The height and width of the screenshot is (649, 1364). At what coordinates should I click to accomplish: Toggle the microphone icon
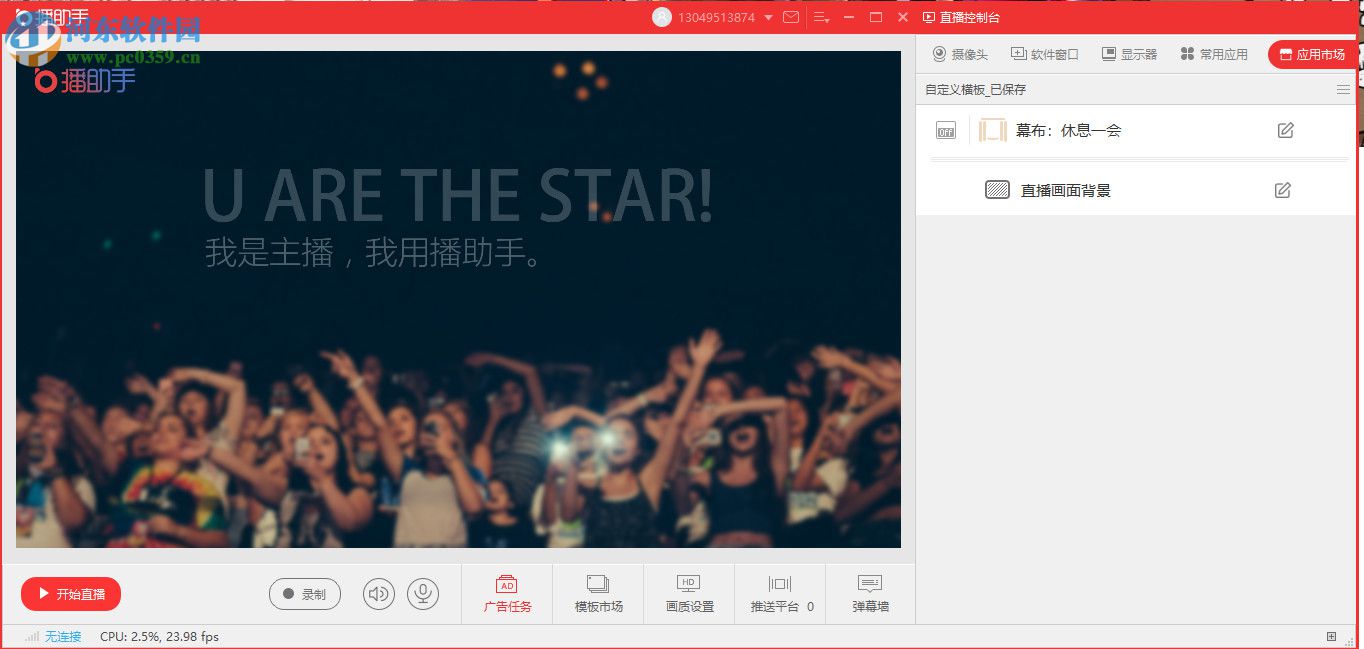click(423, 594)
